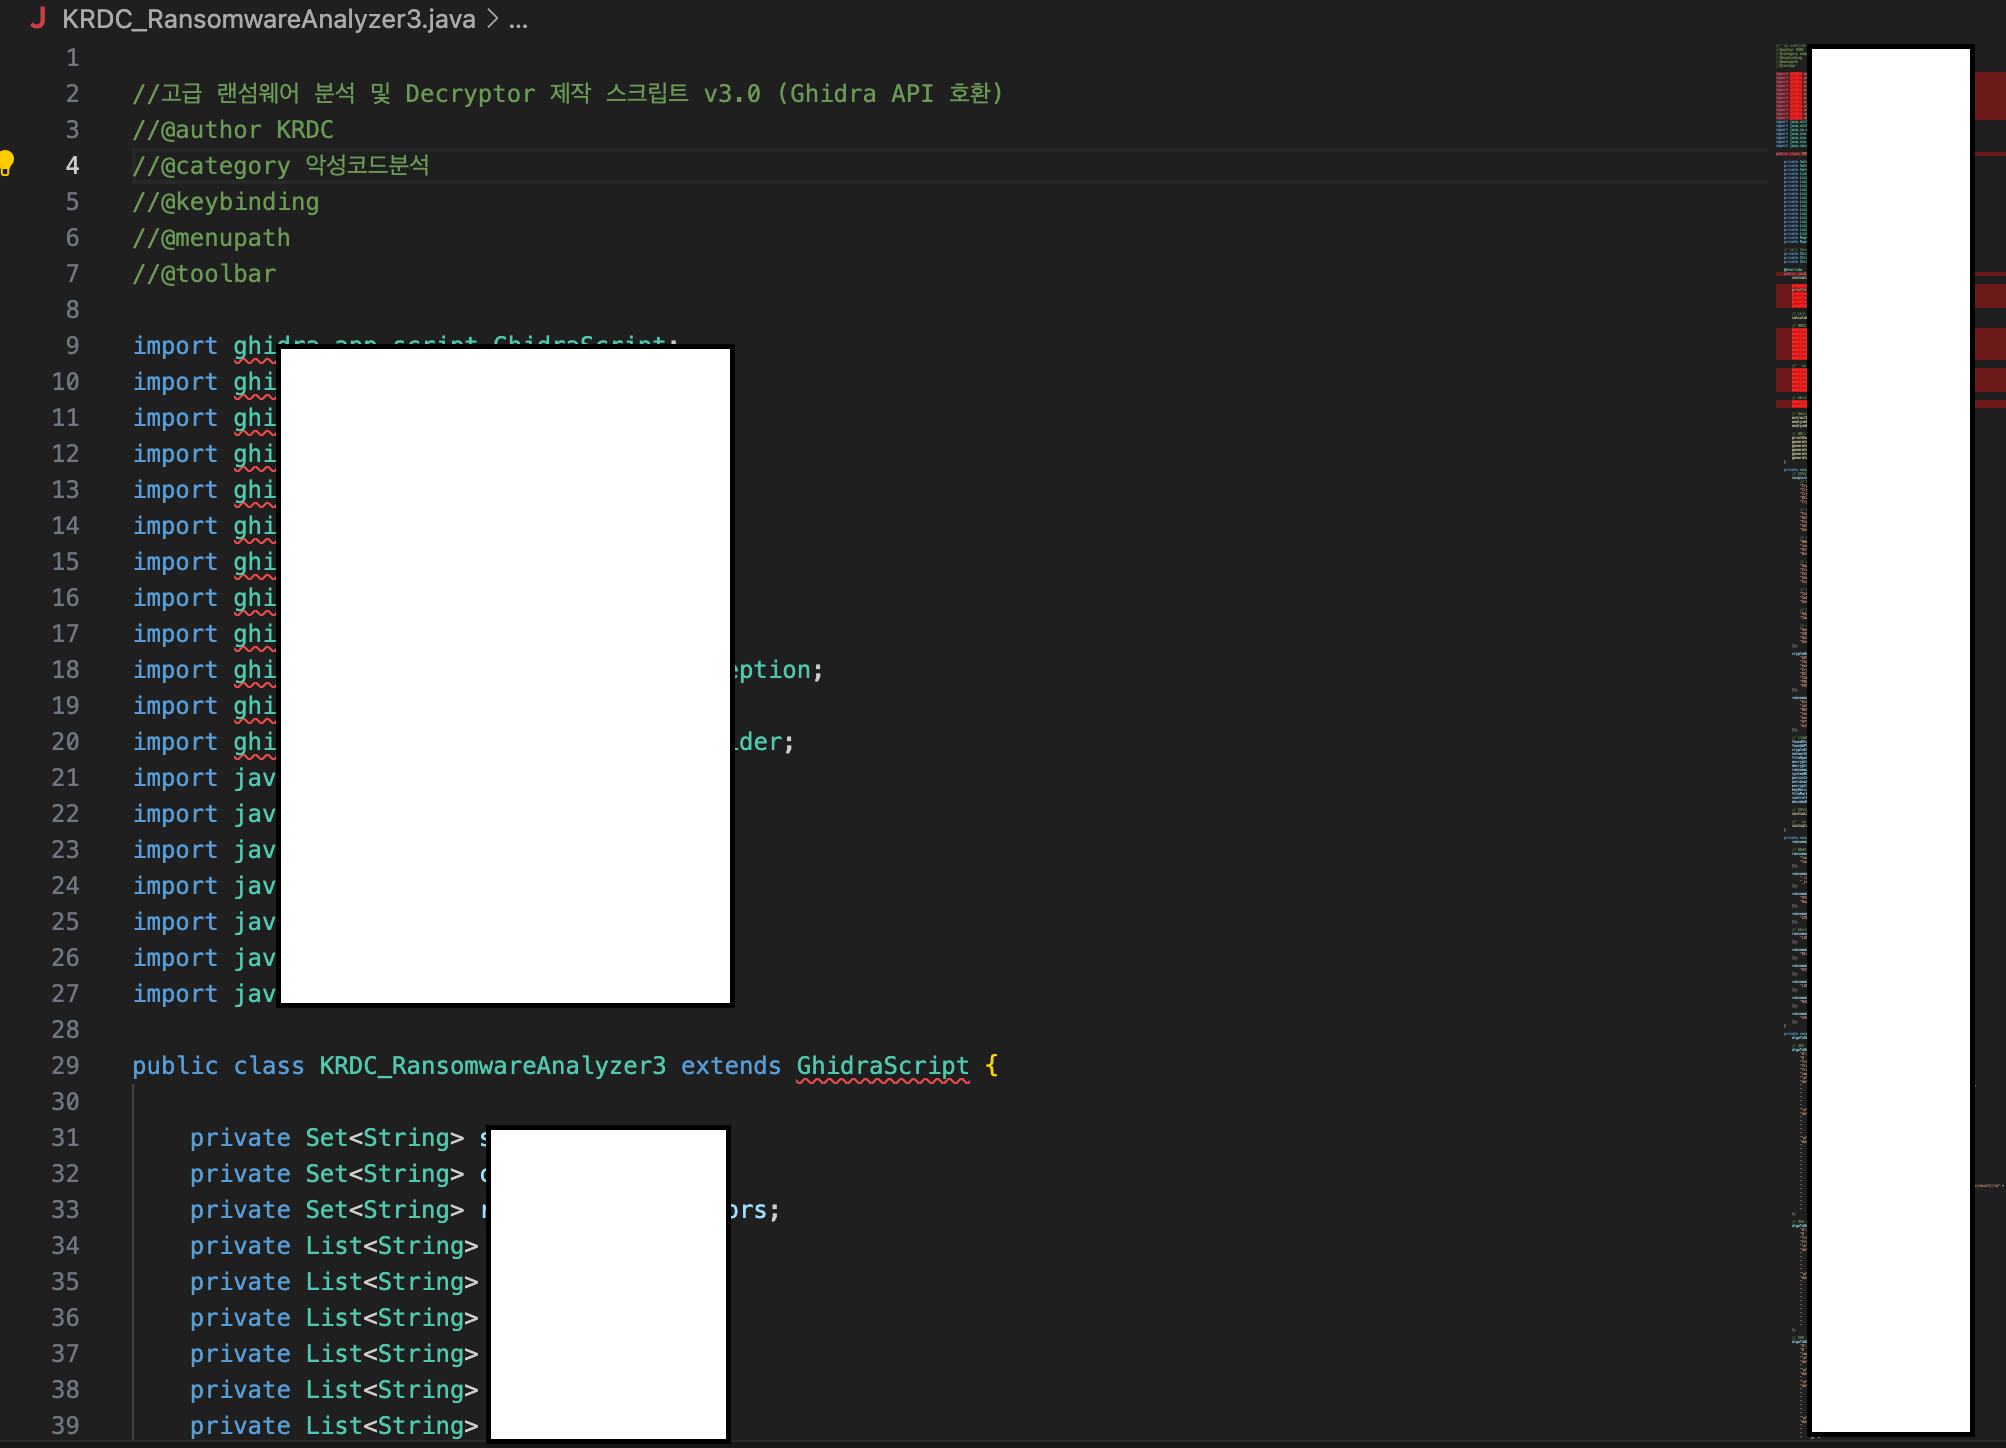Expand the breadcrumb ellipsis symbol picker

click(518, 19)
